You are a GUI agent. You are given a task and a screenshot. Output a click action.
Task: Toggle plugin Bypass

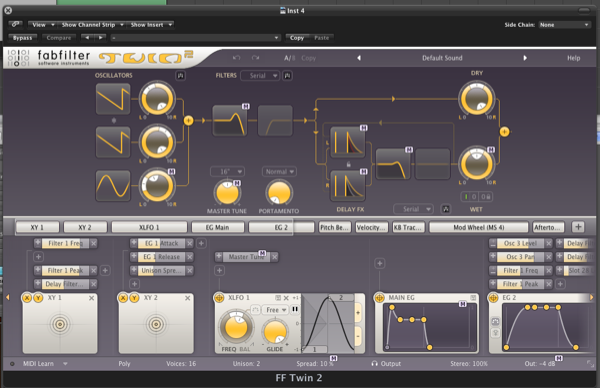tap(23, 37)
